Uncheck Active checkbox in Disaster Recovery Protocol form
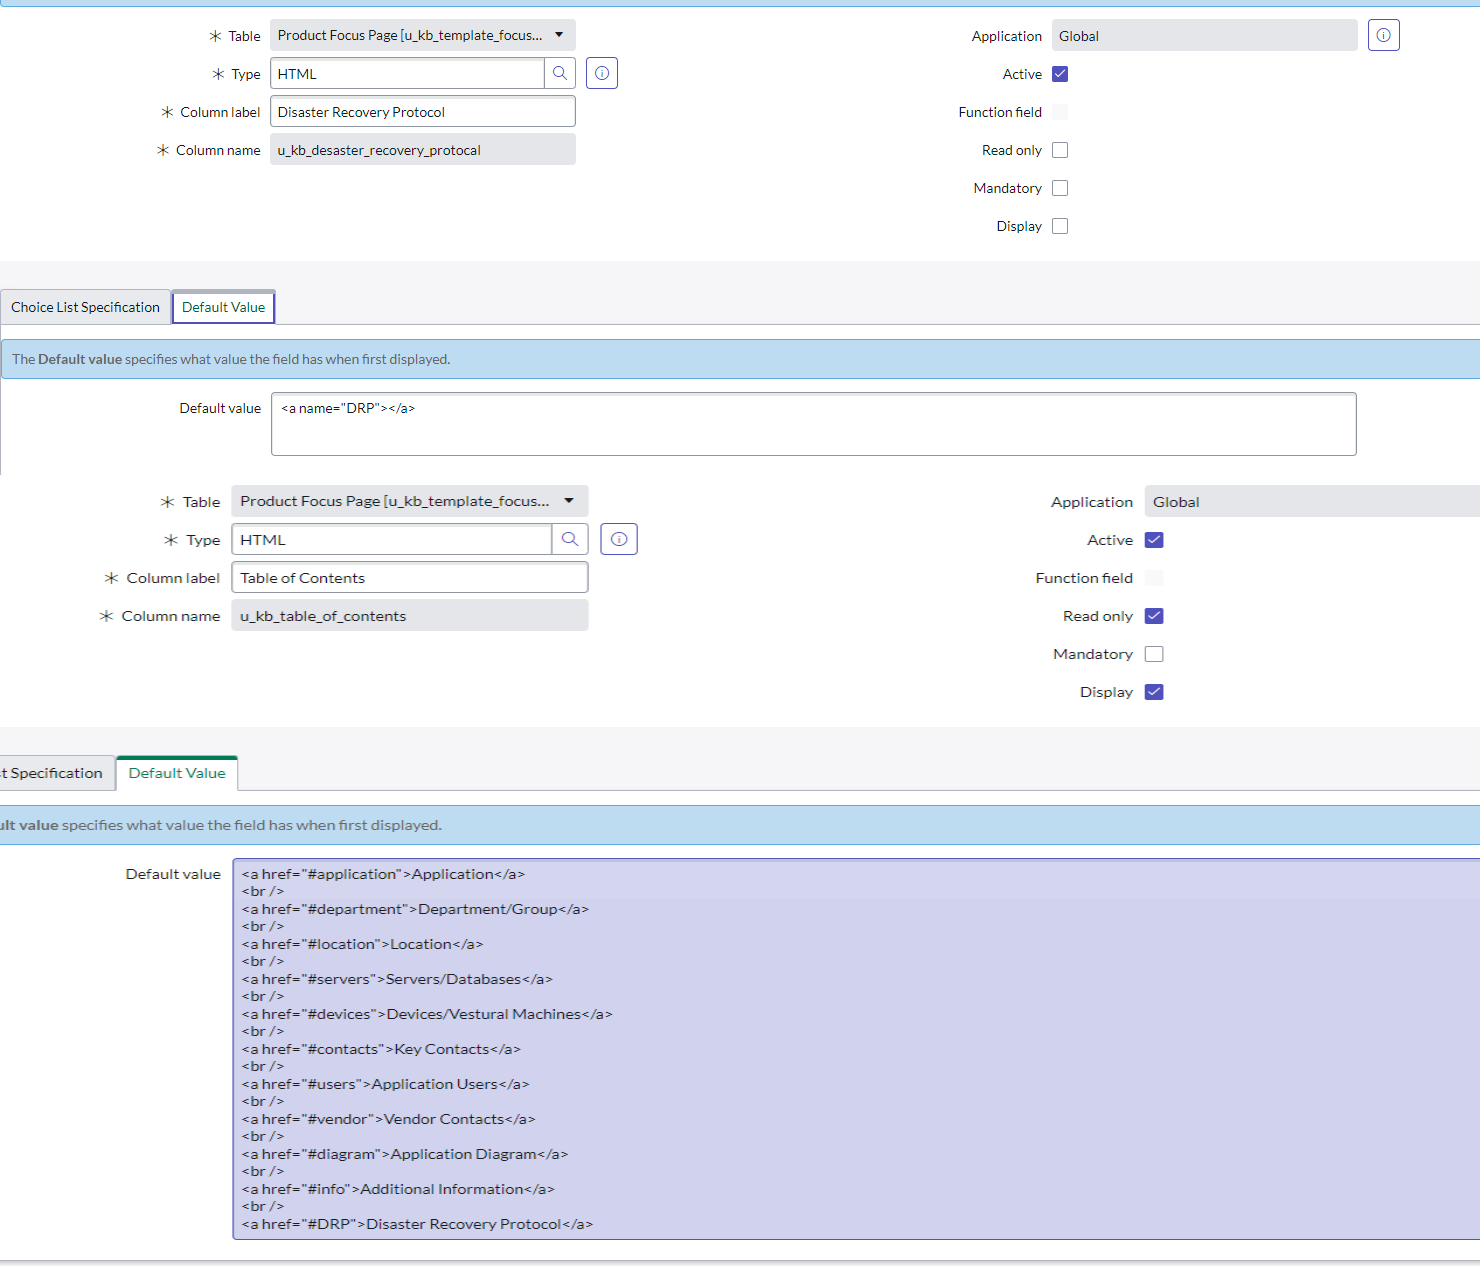The width and height of the screenshot is (1480, 1266). [1060, 74]
